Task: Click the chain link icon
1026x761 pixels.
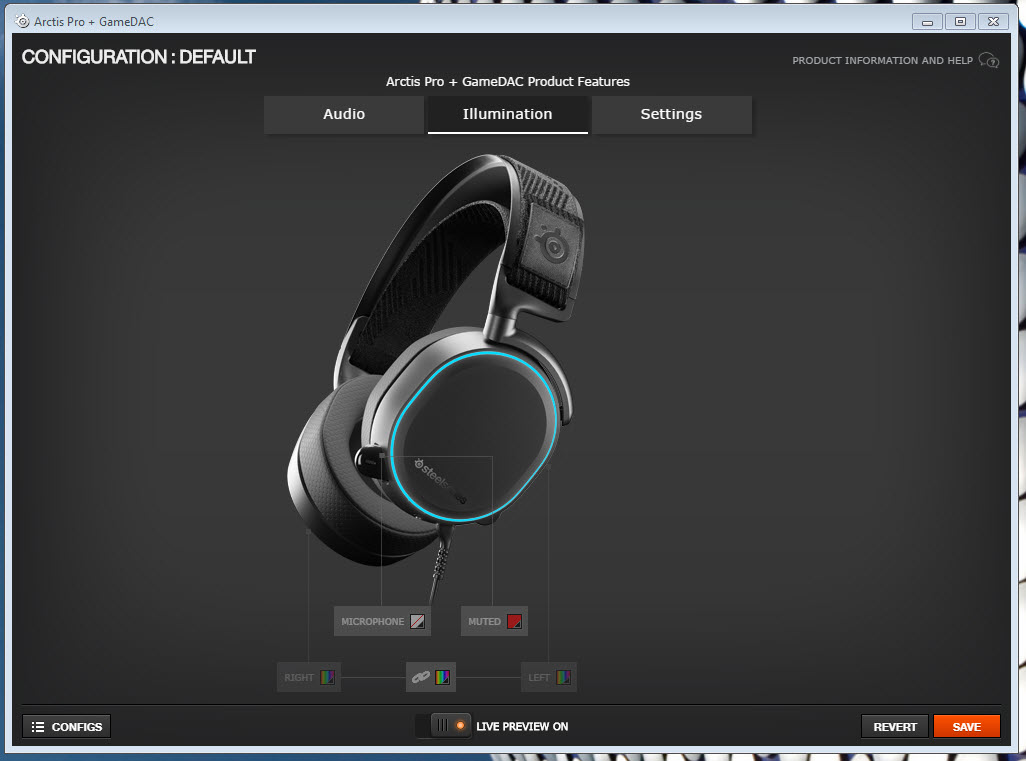Action: point(421,677)
